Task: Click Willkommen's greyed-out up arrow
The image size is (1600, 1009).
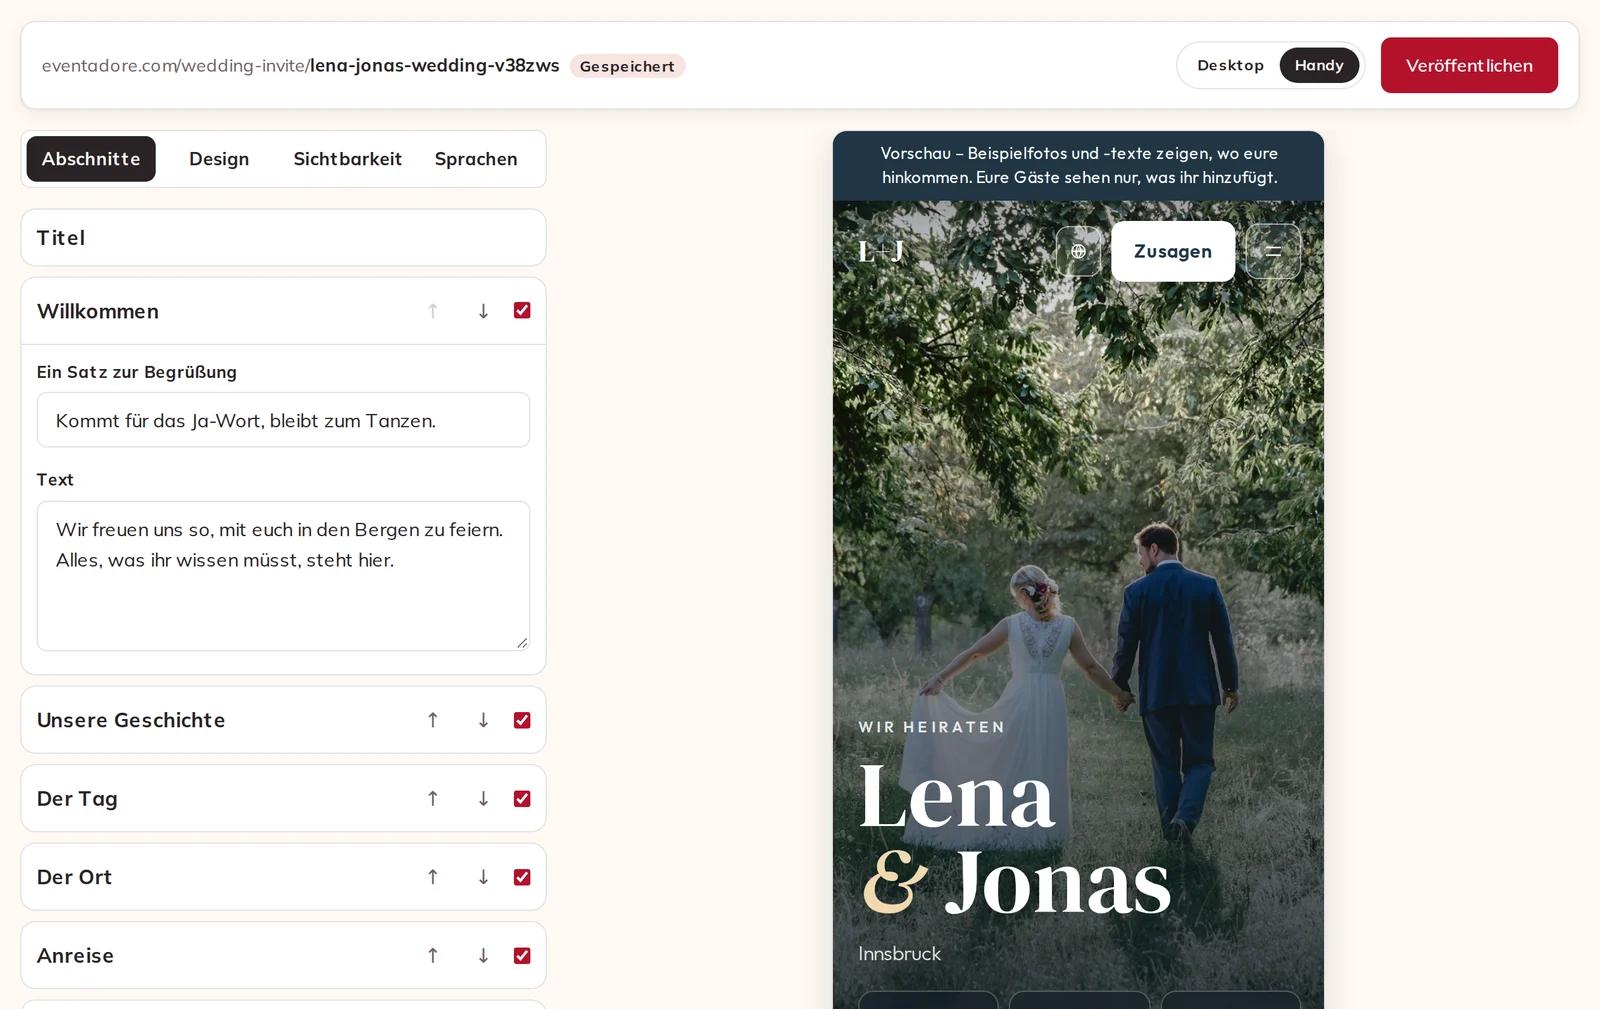Action: (433, 311)
